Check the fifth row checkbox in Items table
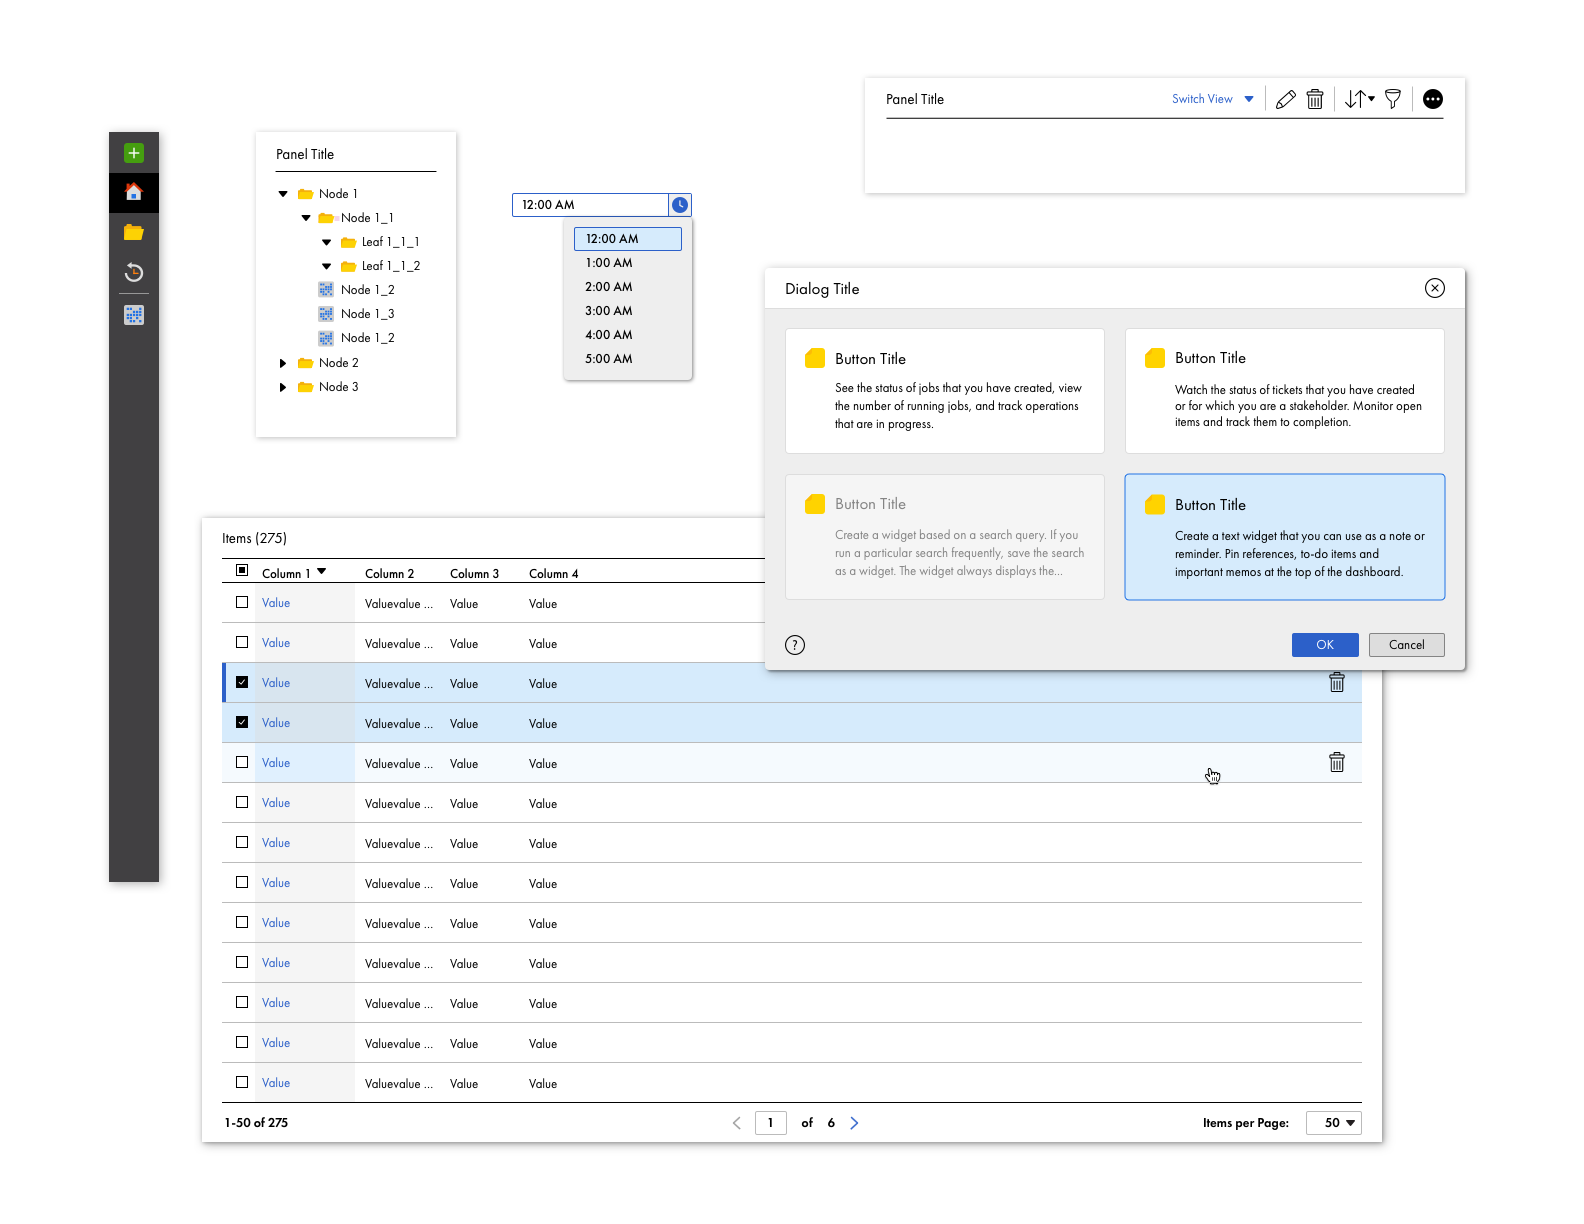This screenshot has width=1584, height=1224. (242, 762)
